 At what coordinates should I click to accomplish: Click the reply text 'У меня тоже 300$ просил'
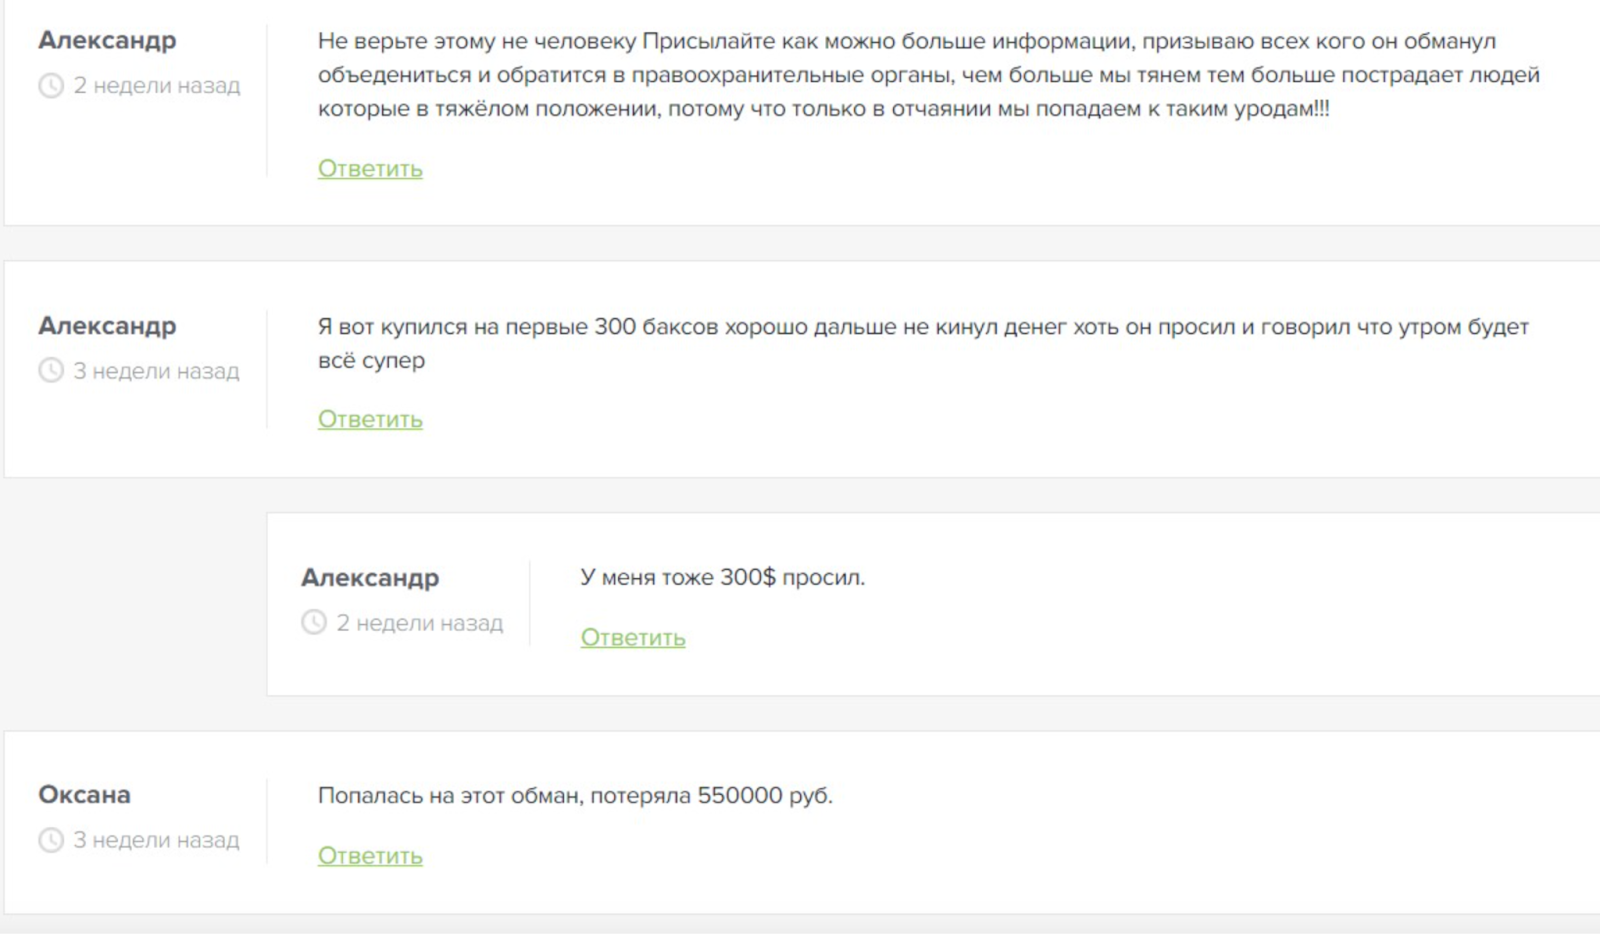point(722,578)
